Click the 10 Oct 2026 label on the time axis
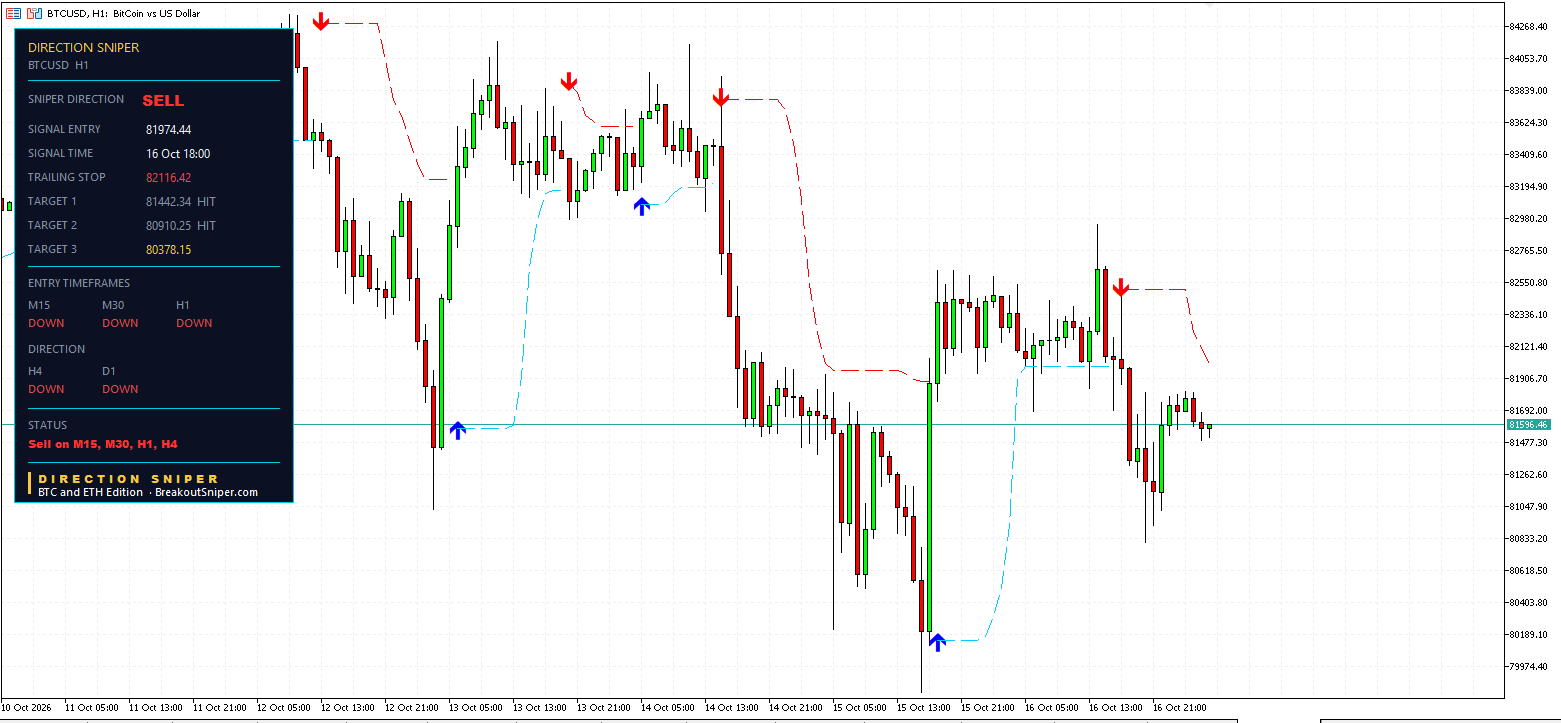Viewport: 1561px width, 723px height. 25,707
